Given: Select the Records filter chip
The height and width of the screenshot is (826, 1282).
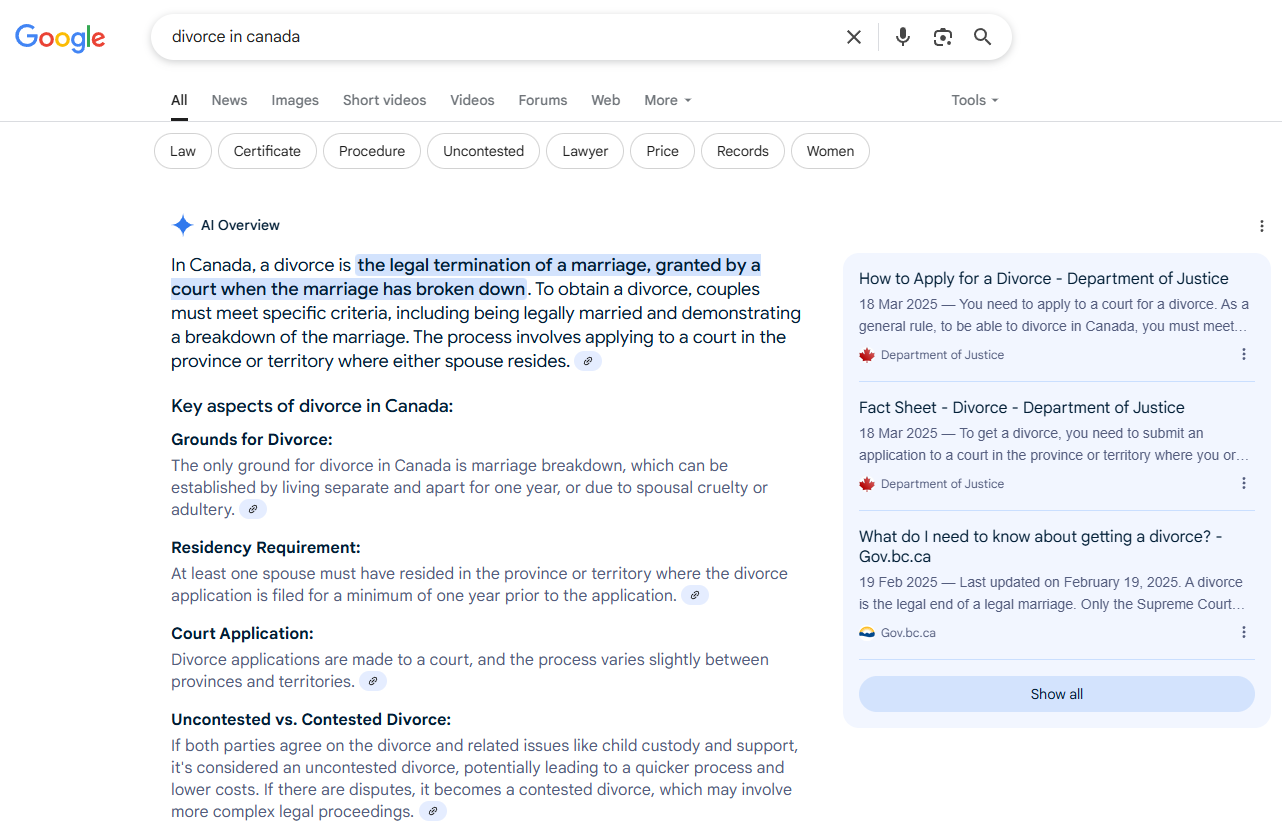Looking at the screenshot, I should click(x=743, y=151).
